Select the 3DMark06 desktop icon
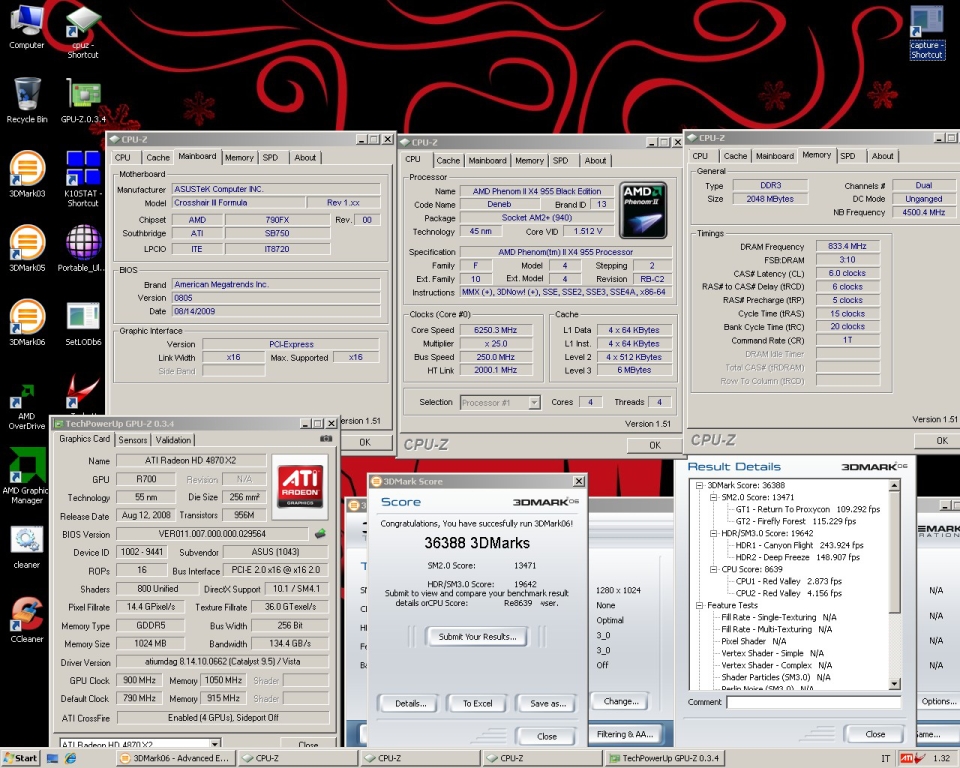 27,323
